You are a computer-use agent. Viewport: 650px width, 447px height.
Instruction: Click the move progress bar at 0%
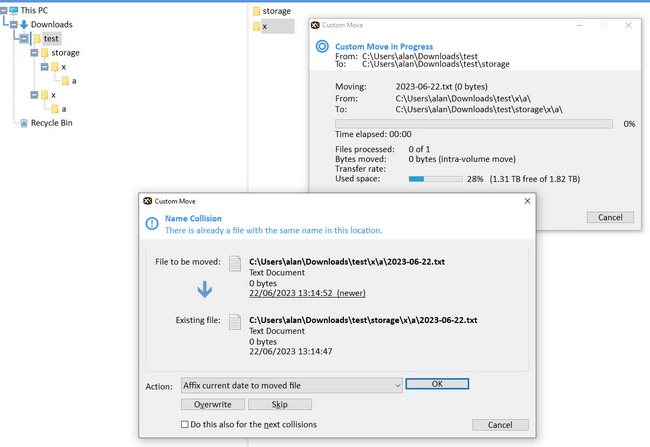[474, 124]
